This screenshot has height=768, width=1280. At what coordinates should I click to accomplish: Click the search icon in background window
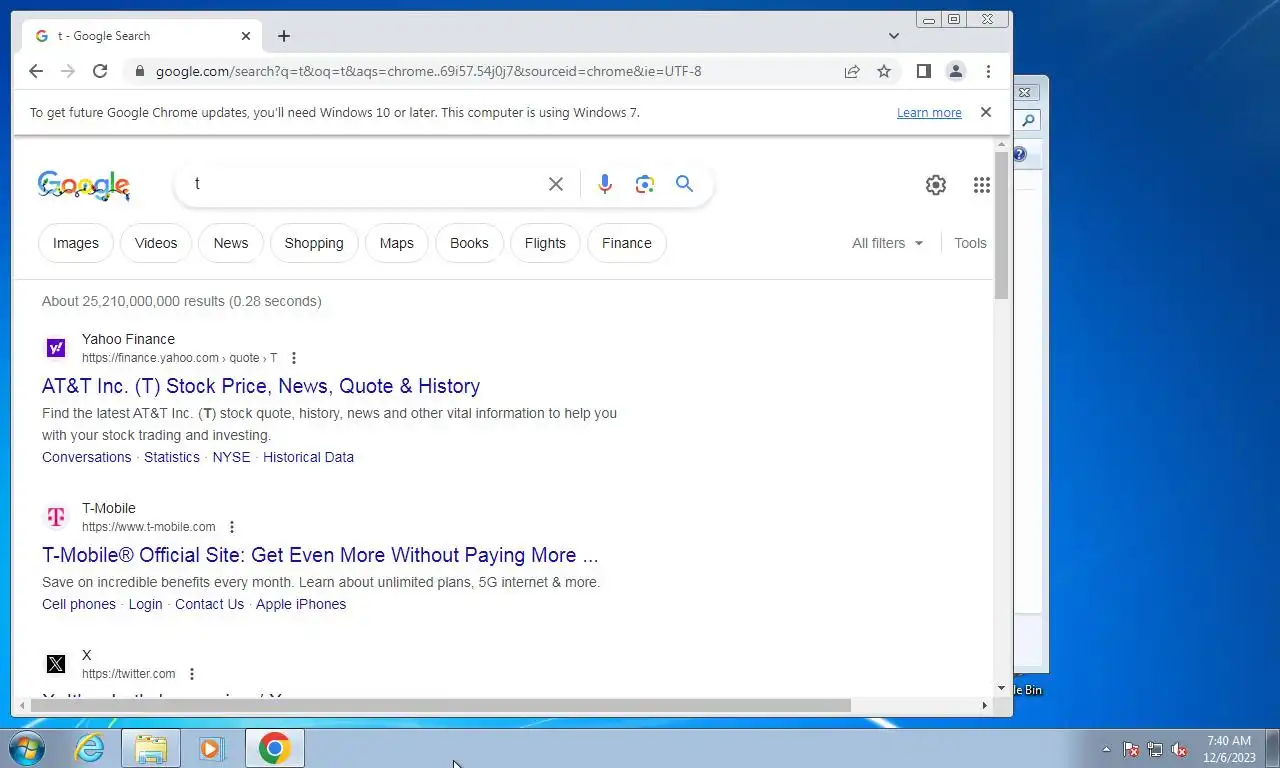point(1027,121)
